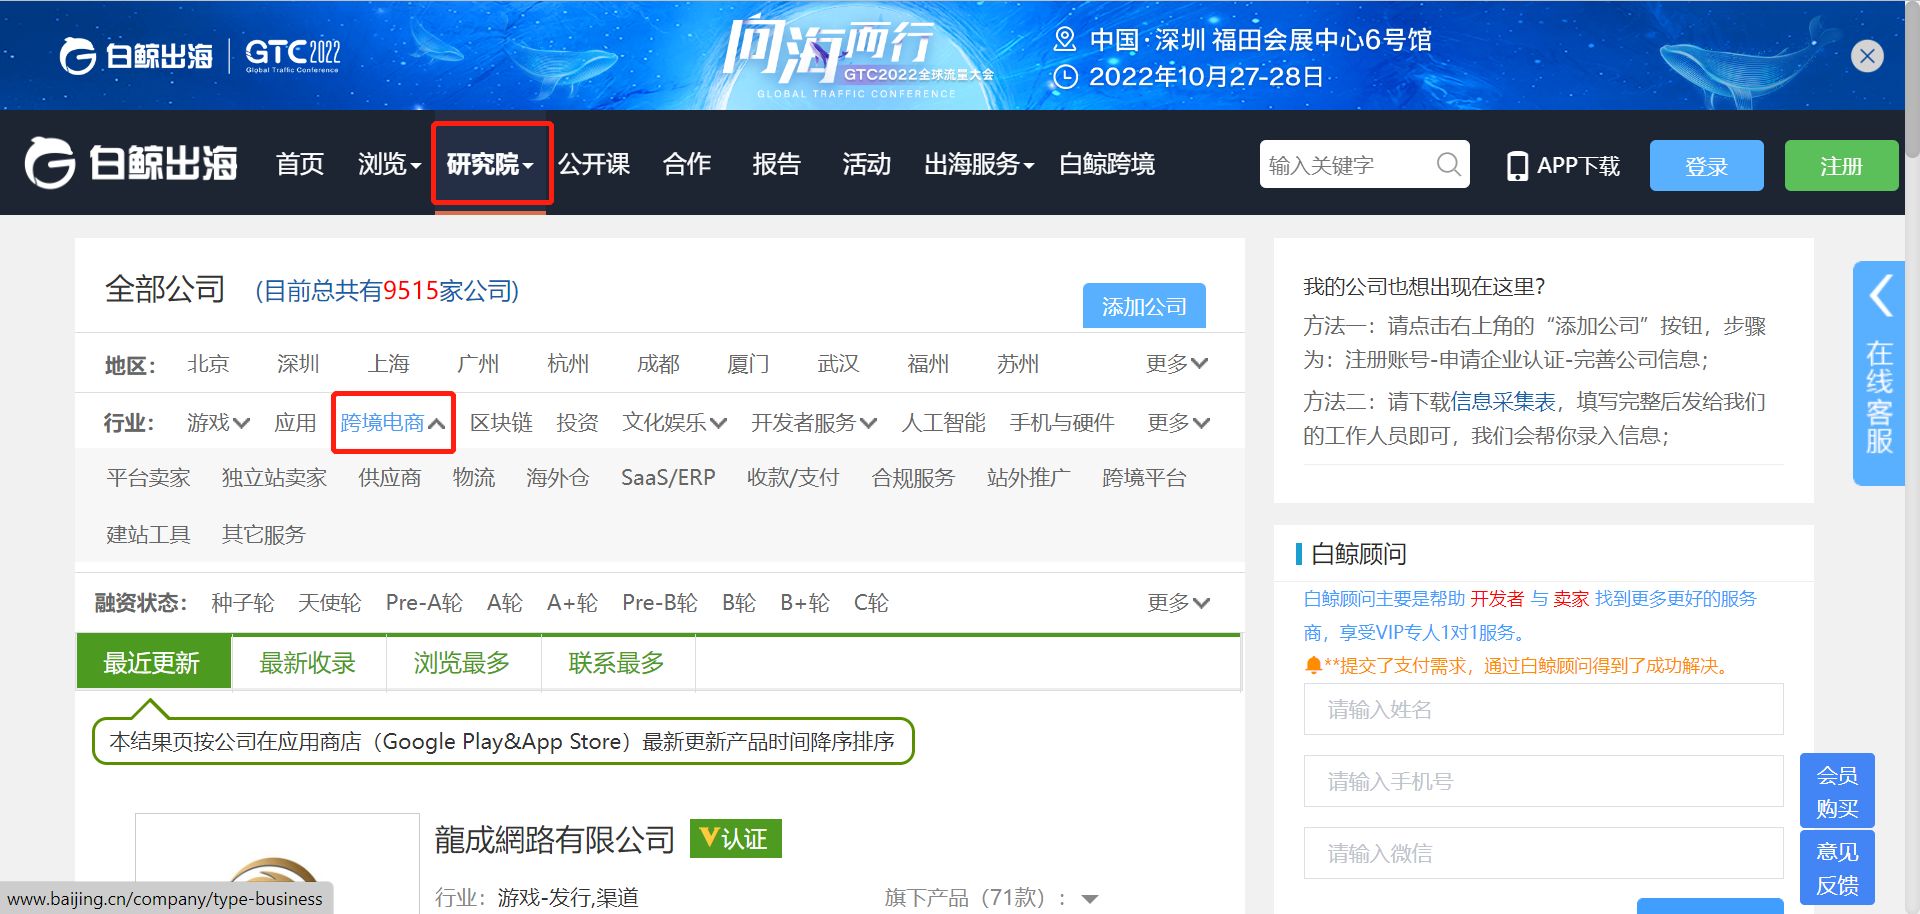Select the 人工智能 industry filter

943,423
